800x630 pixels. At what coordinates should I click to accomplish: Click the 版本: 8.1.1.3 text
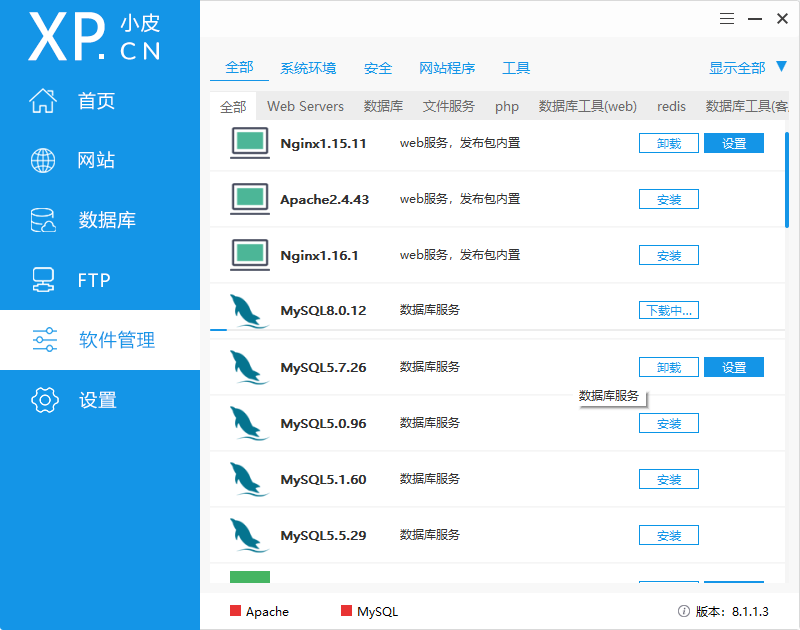pyautogui.click(x=732, y=611)
